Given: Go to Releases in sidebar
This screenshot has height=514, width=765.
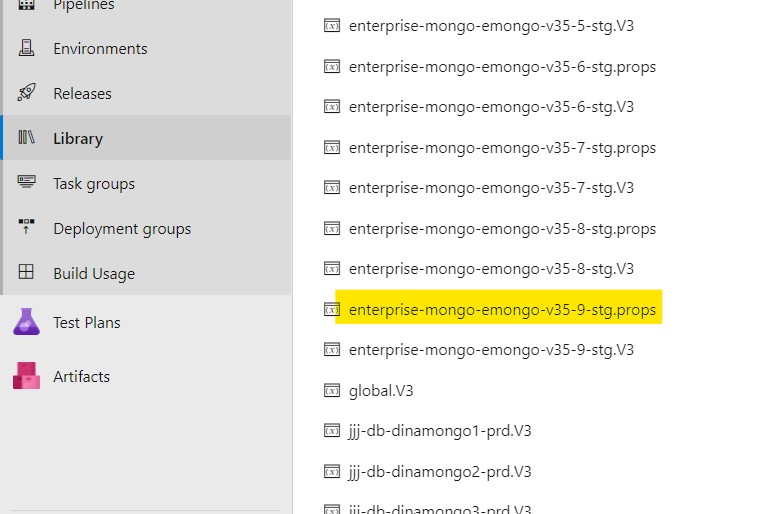Looking at the screenshot, I should 82,93.
